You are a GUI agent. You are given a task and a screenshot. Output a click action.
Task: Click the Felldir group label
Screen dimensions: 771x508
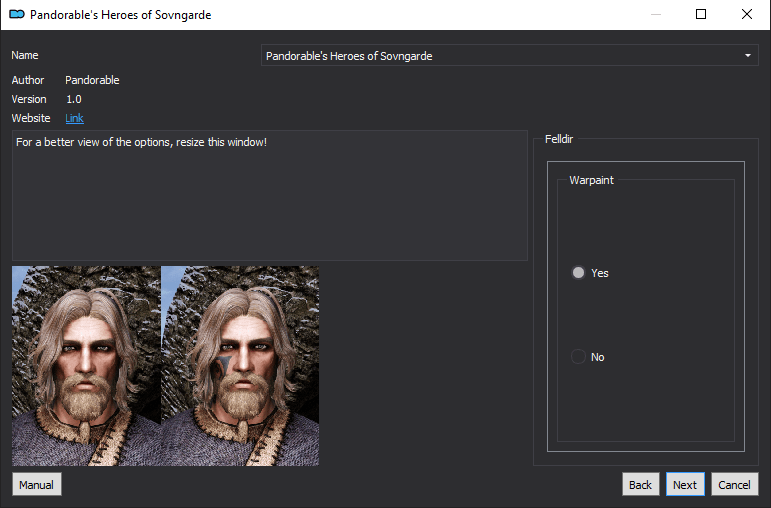(x=559, y=139)
